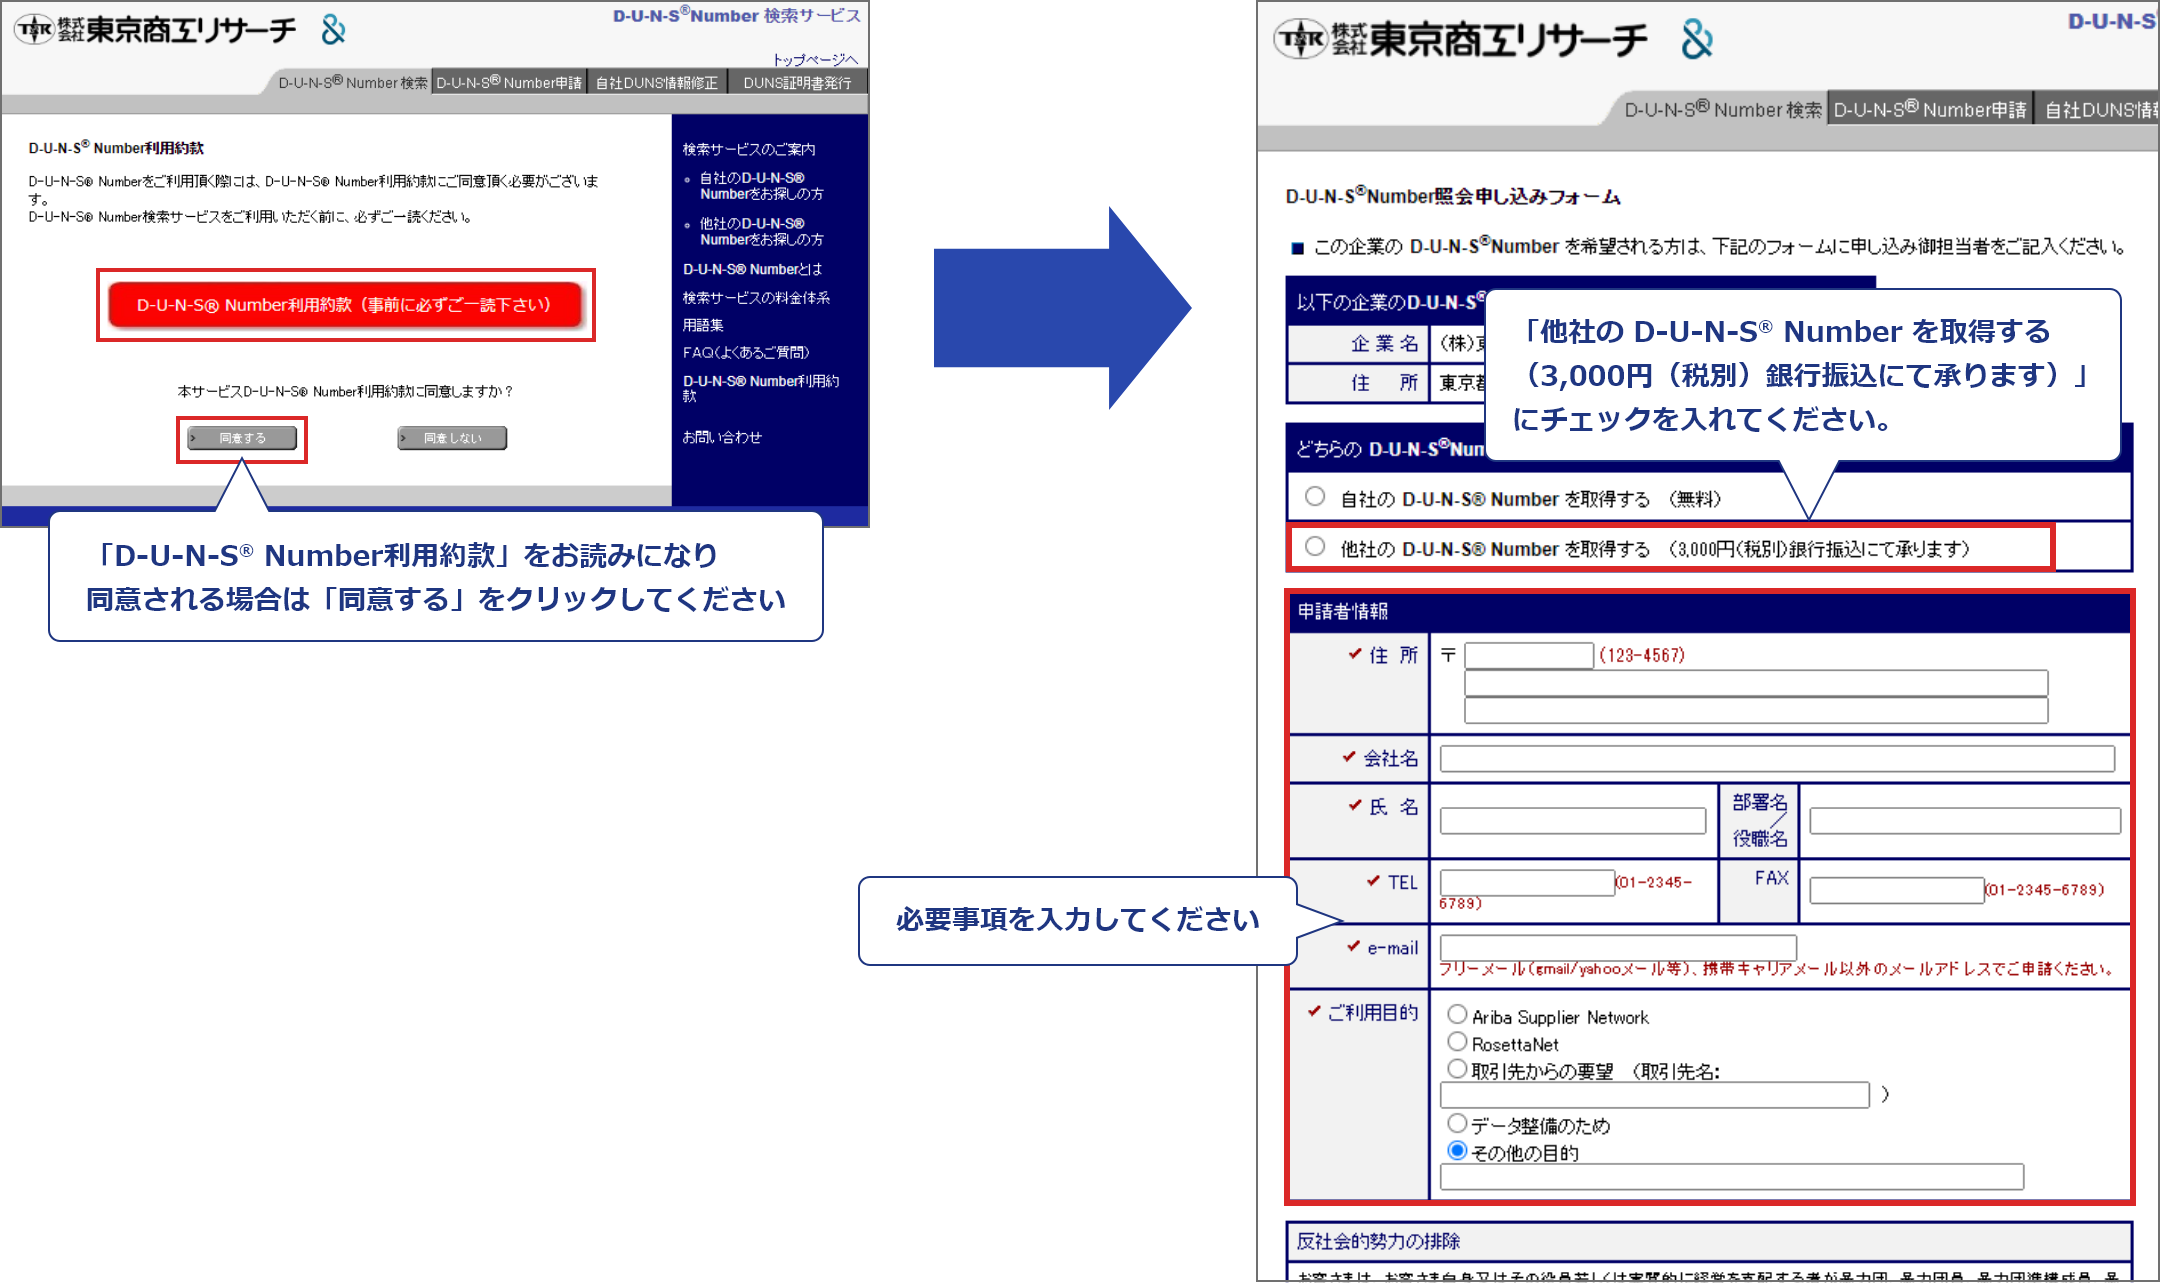This screenshot has width=2160, height=1283.
Task: Click the 氏名 input field
Action: (1573, 821)
